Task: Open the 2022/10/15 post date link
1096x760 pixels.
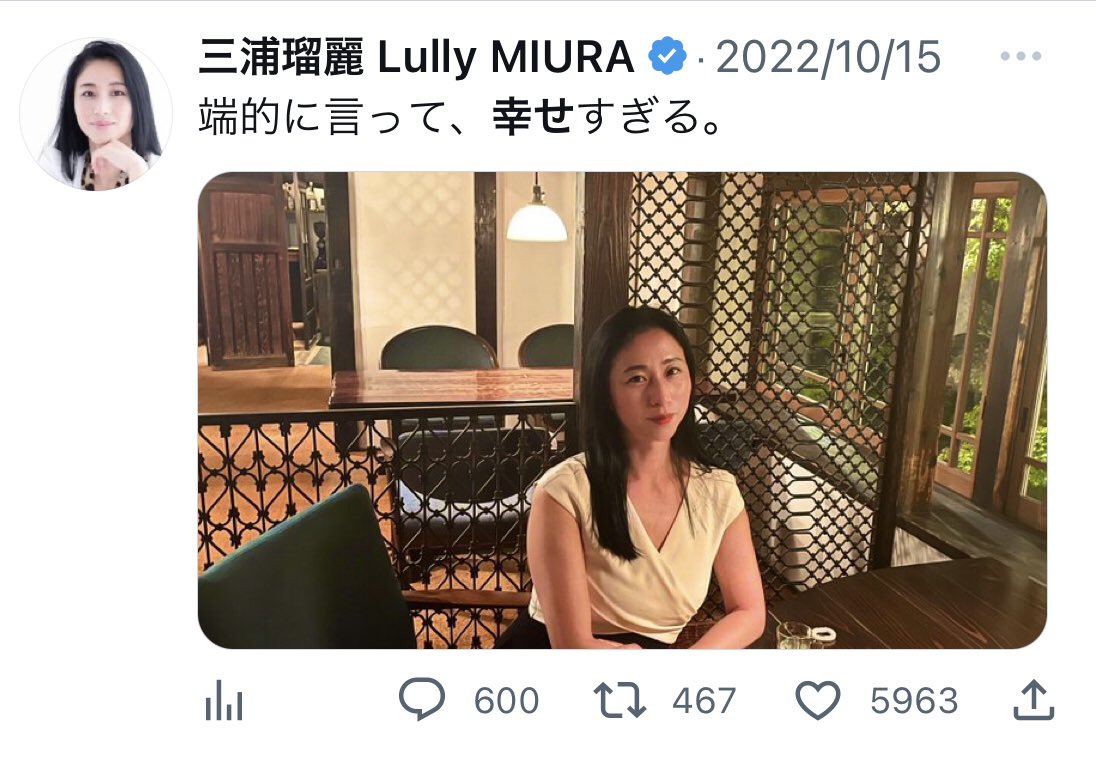Action: click(x=828, y=57)
